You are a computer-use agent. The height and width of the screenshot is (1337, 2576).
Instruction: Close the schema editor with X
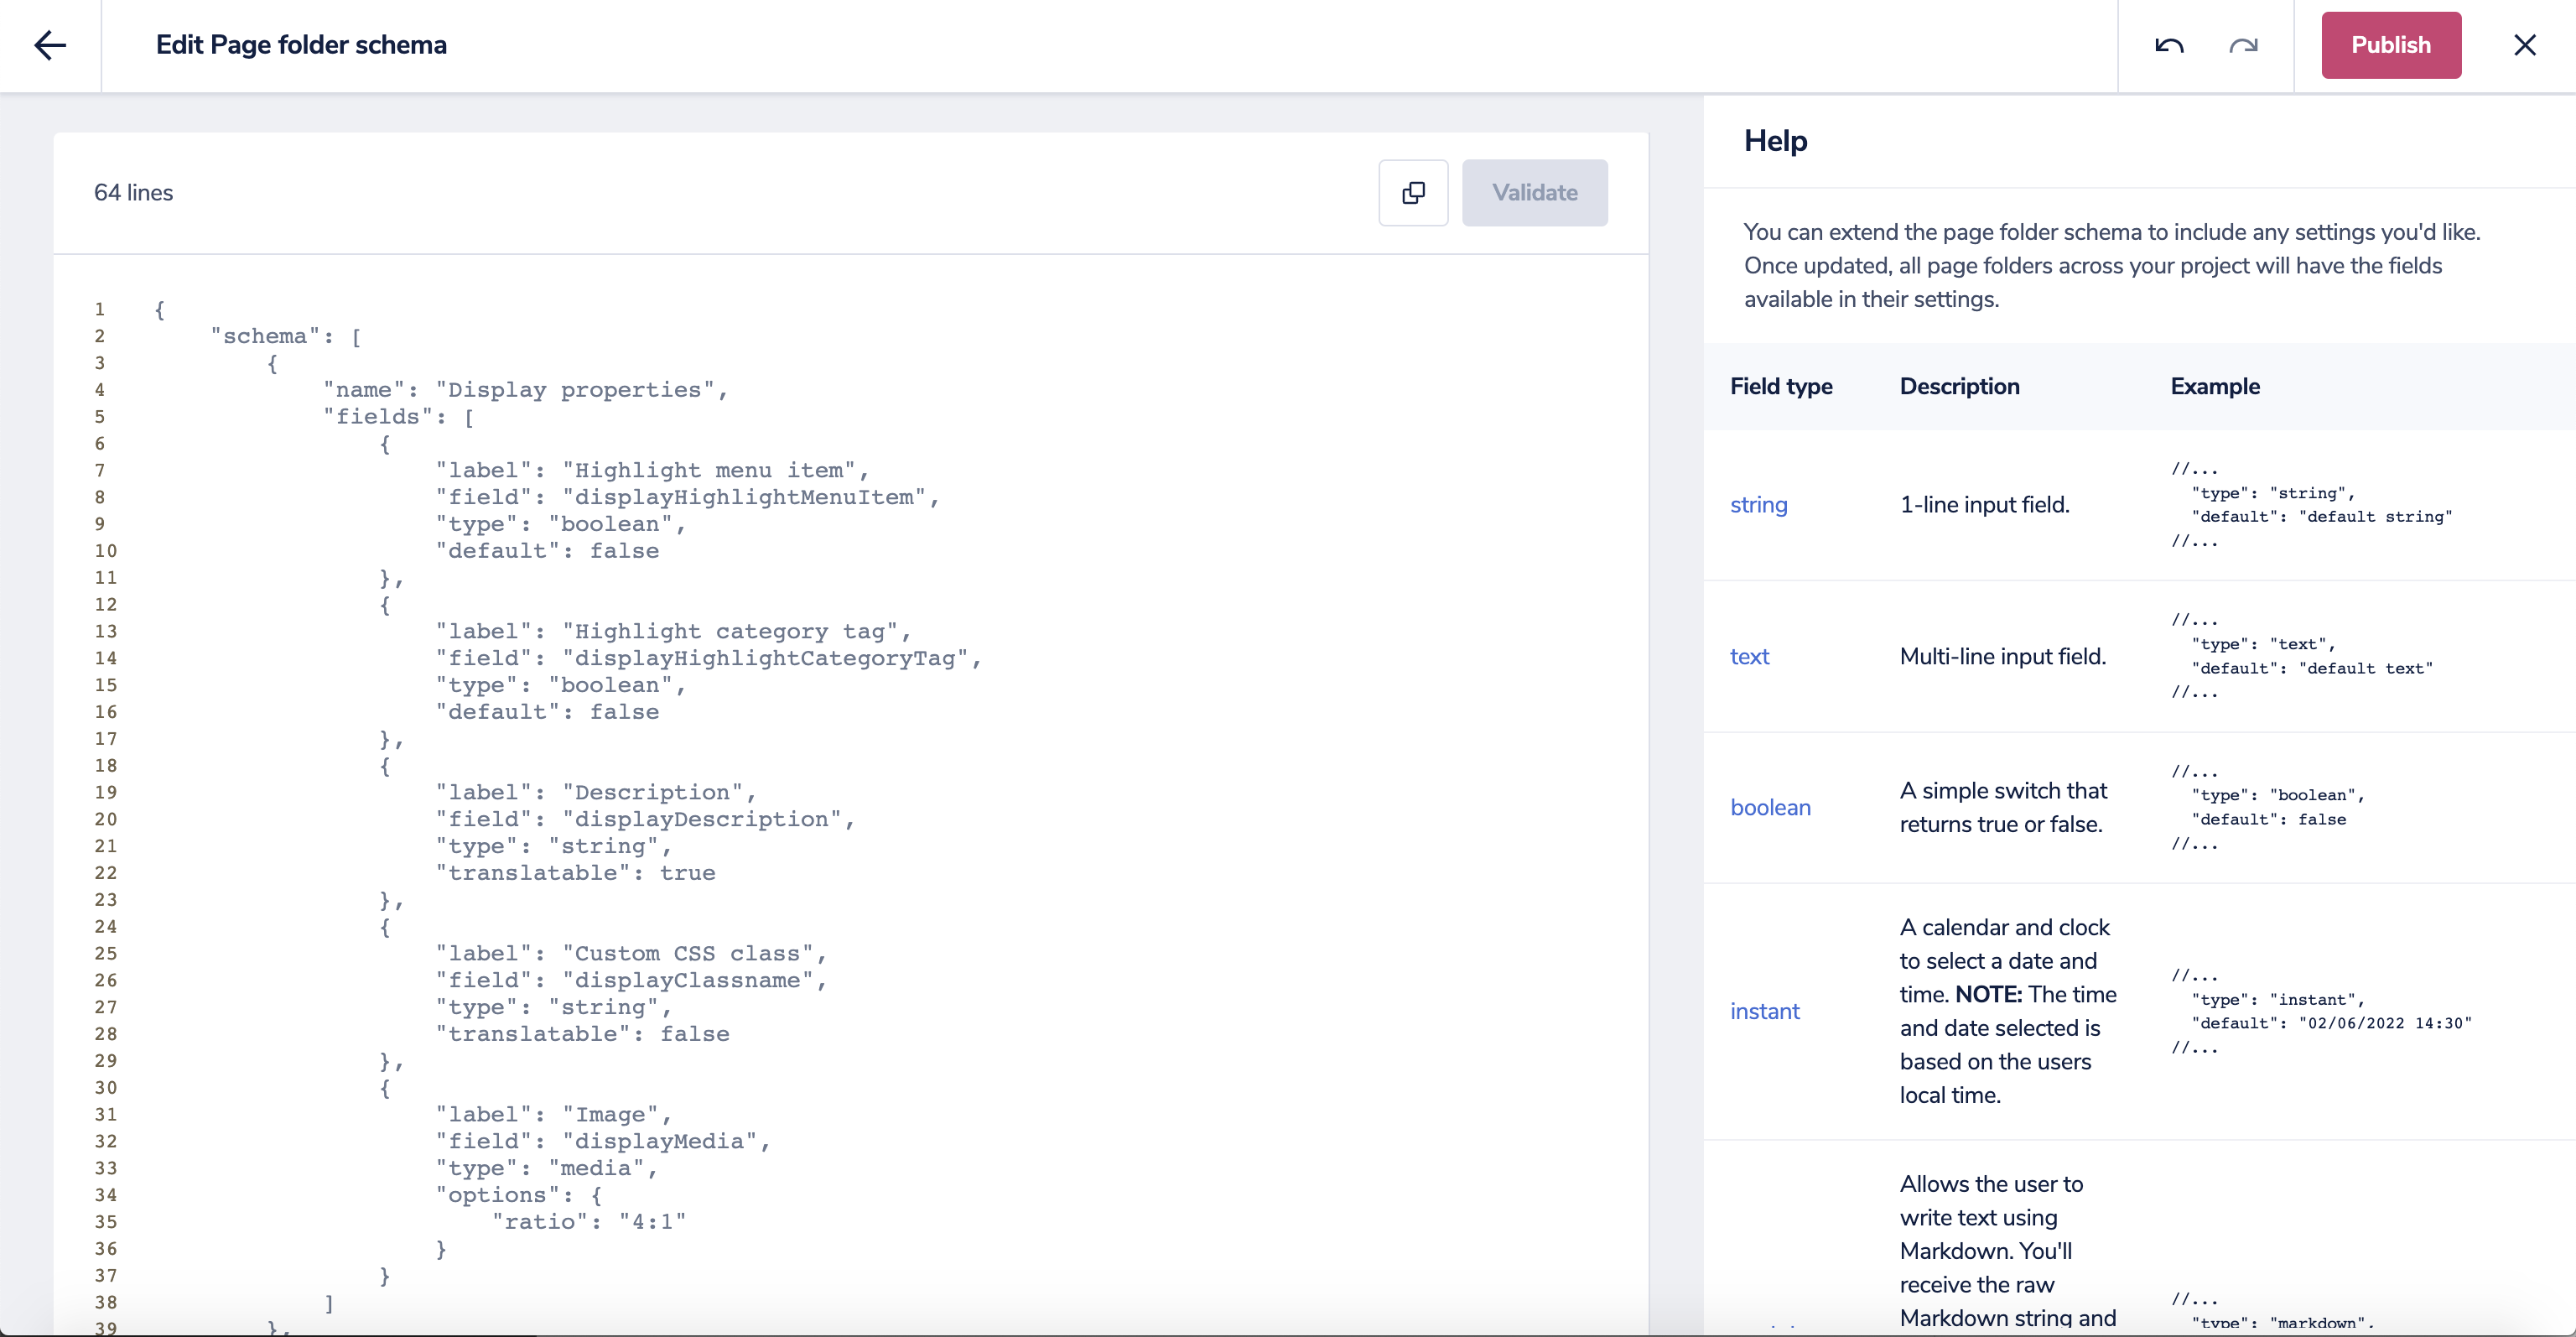[x=2524, y=45]
